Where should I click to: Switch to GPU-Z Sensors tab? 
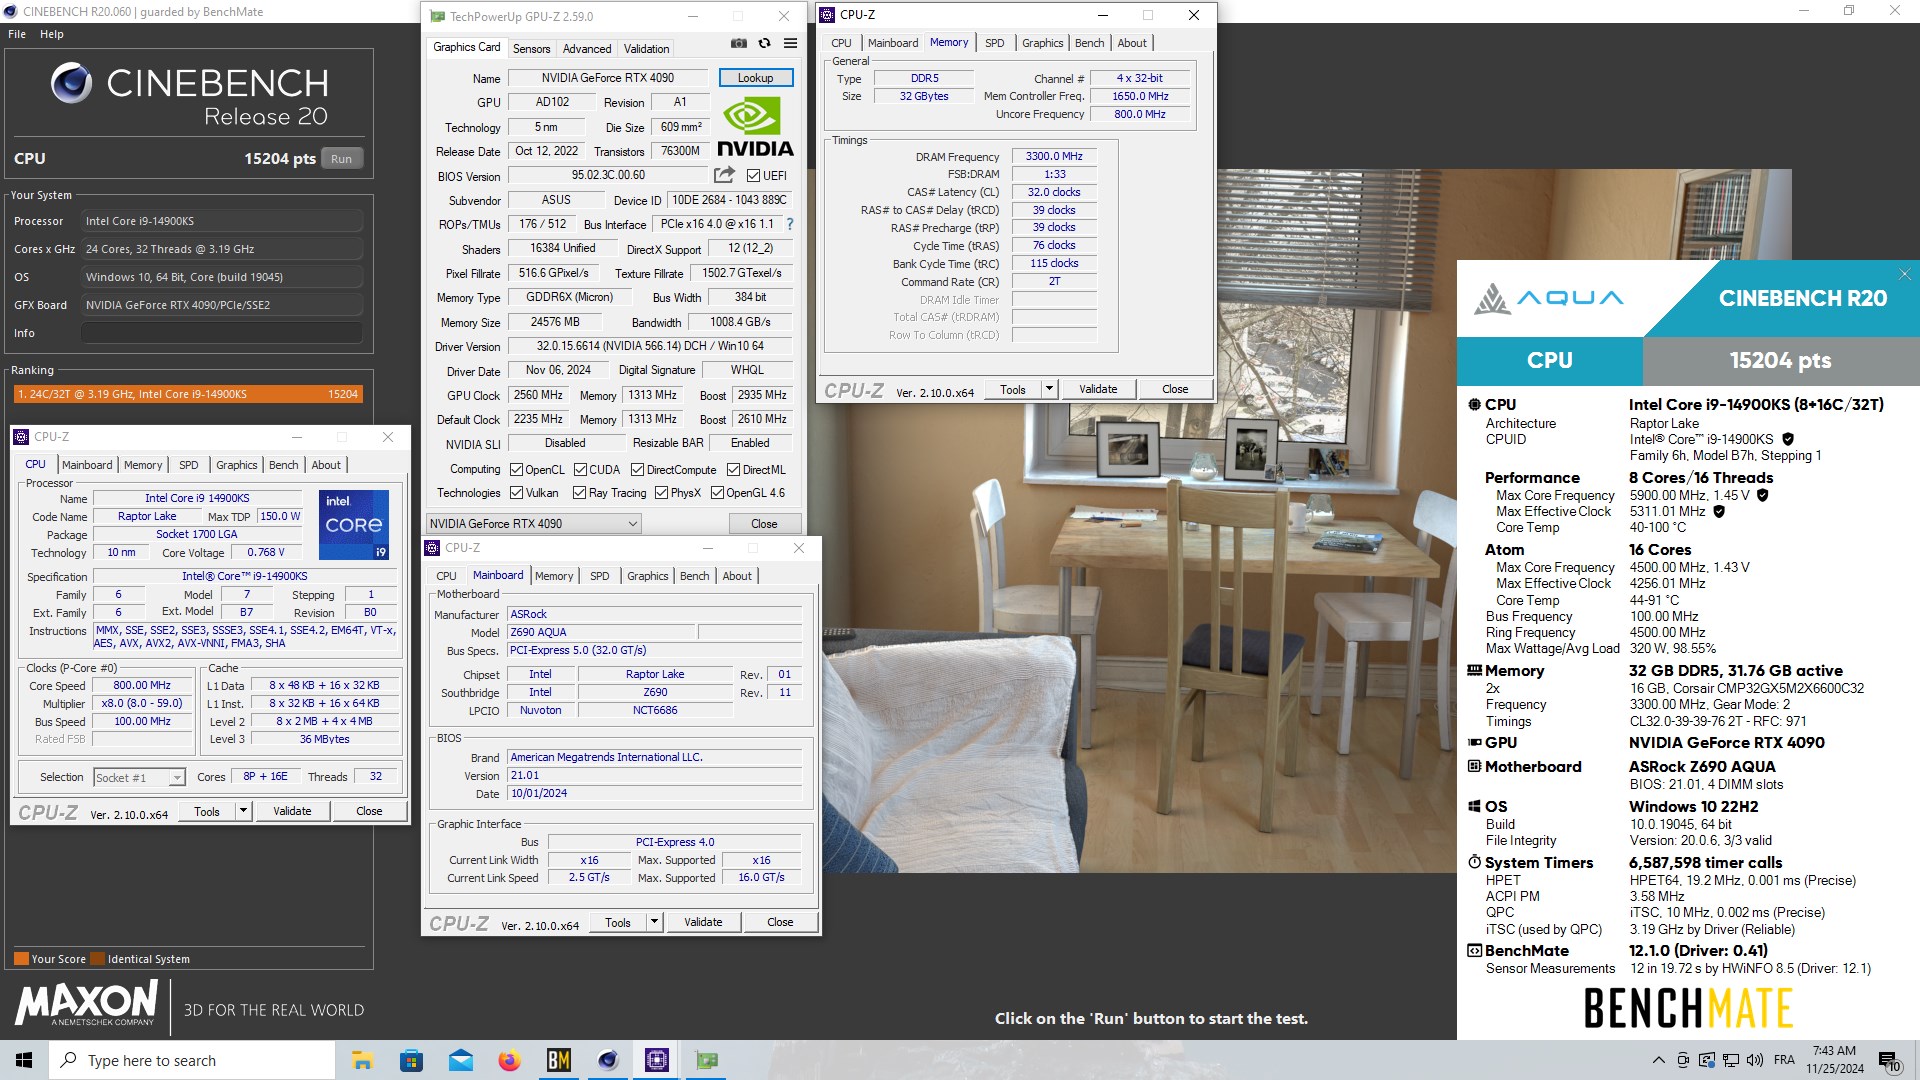[531, 48]
